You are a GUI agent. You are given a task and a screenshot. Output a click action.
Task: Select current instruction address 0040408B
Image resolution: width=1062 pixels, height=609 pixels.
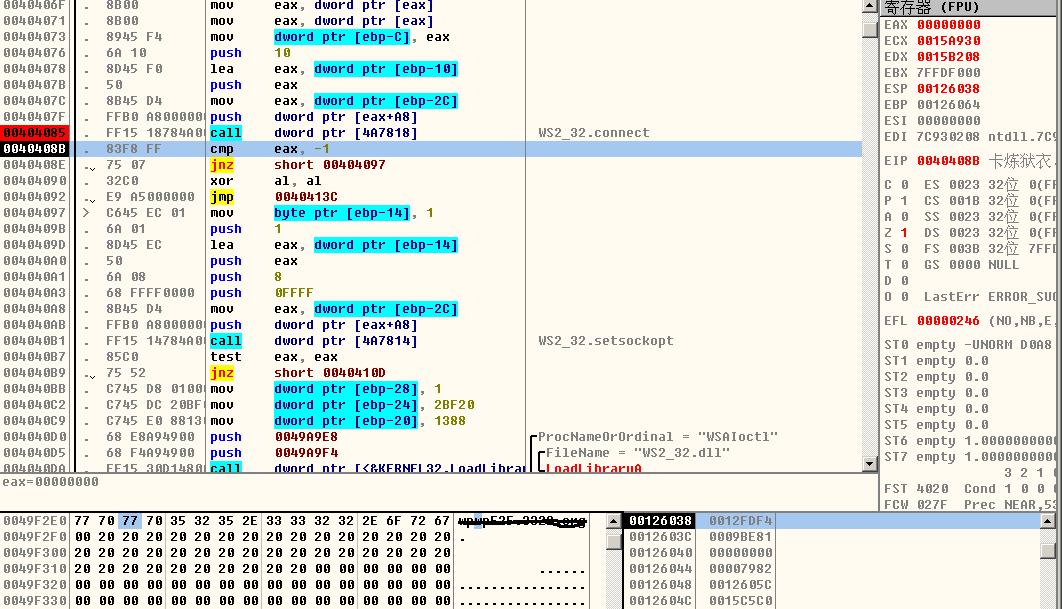click(35, 149)
